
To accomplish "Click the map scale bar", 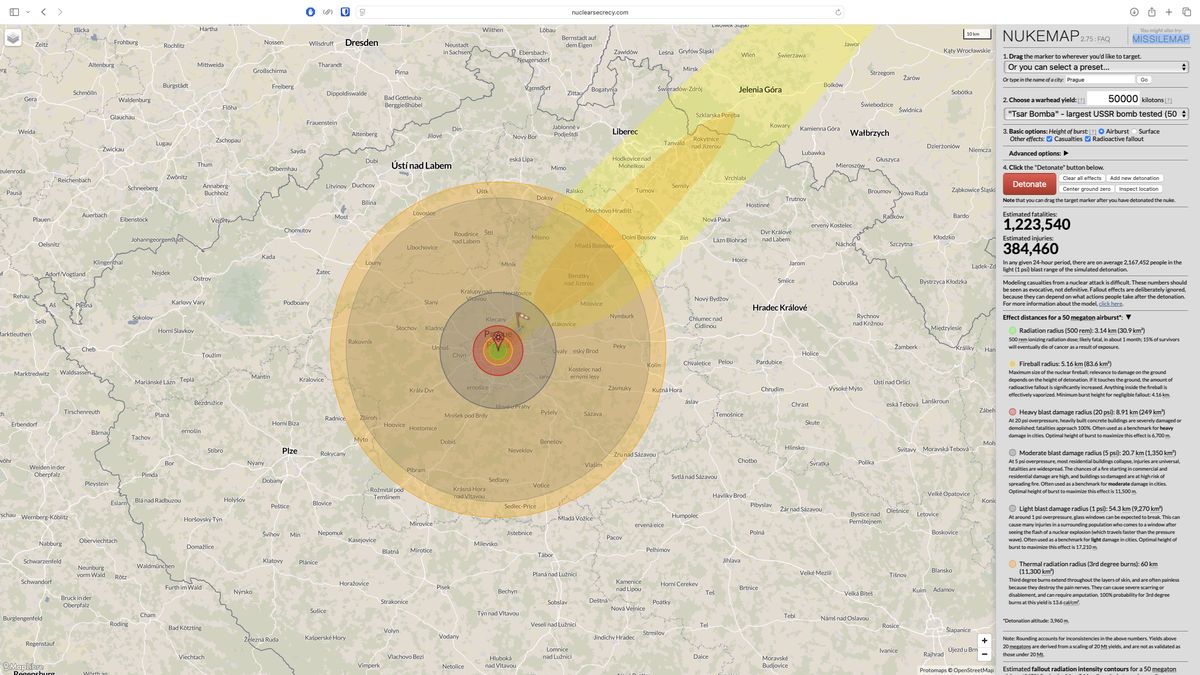I will 976,35.
